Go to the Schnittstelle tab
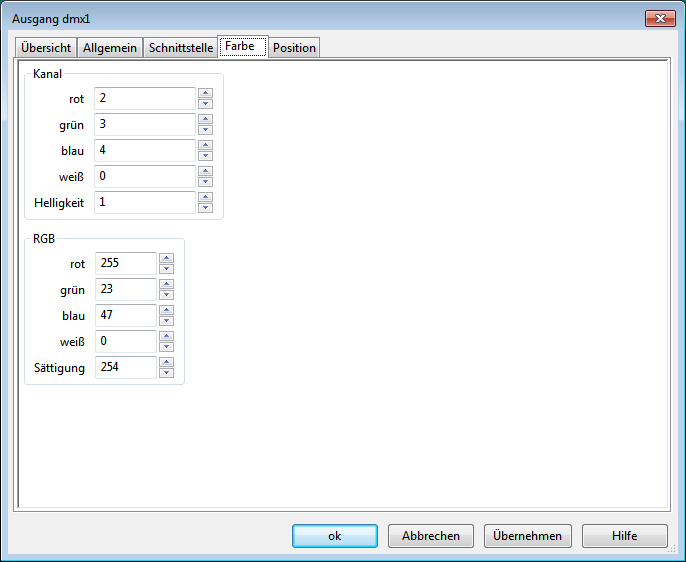This screenshot has height=562, width=686. click(181, 48)
